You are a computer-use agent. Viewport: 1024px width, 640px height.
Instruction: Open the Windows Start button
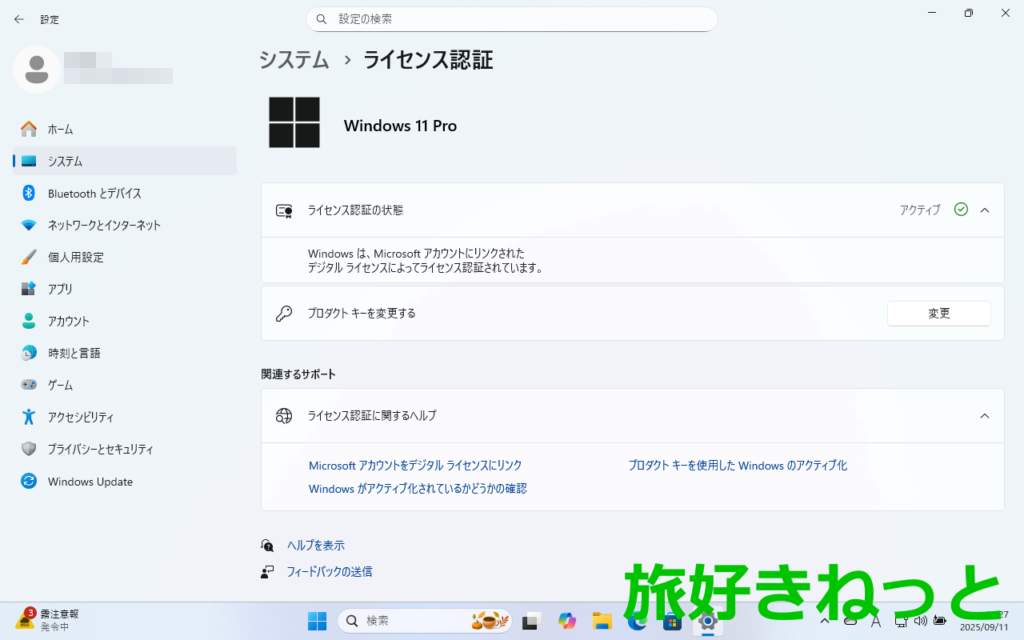tap(317, 621)
